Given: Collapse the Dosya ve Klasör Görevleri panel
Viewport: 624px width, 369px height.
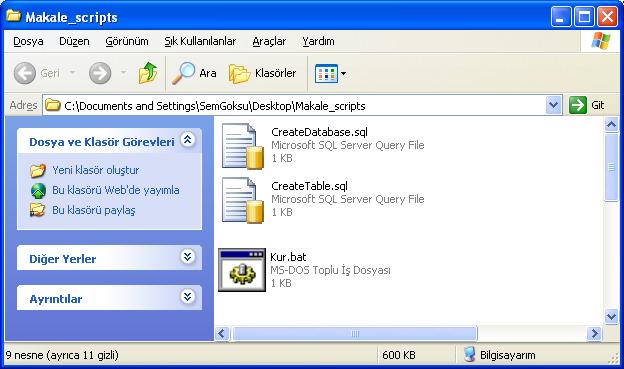Looking at the screenshot, I should point(187,140).
